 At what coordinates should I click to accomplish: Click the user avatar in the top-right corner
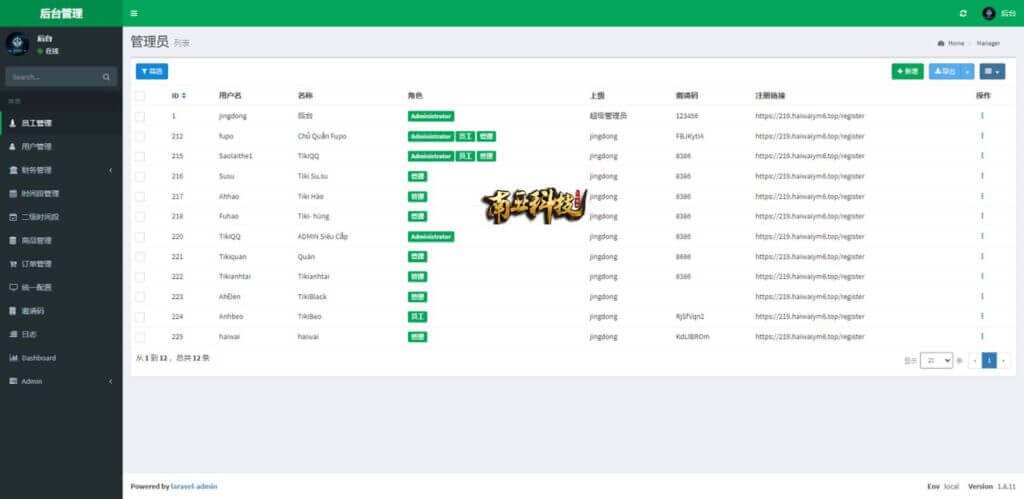click(x=988, y=13)
